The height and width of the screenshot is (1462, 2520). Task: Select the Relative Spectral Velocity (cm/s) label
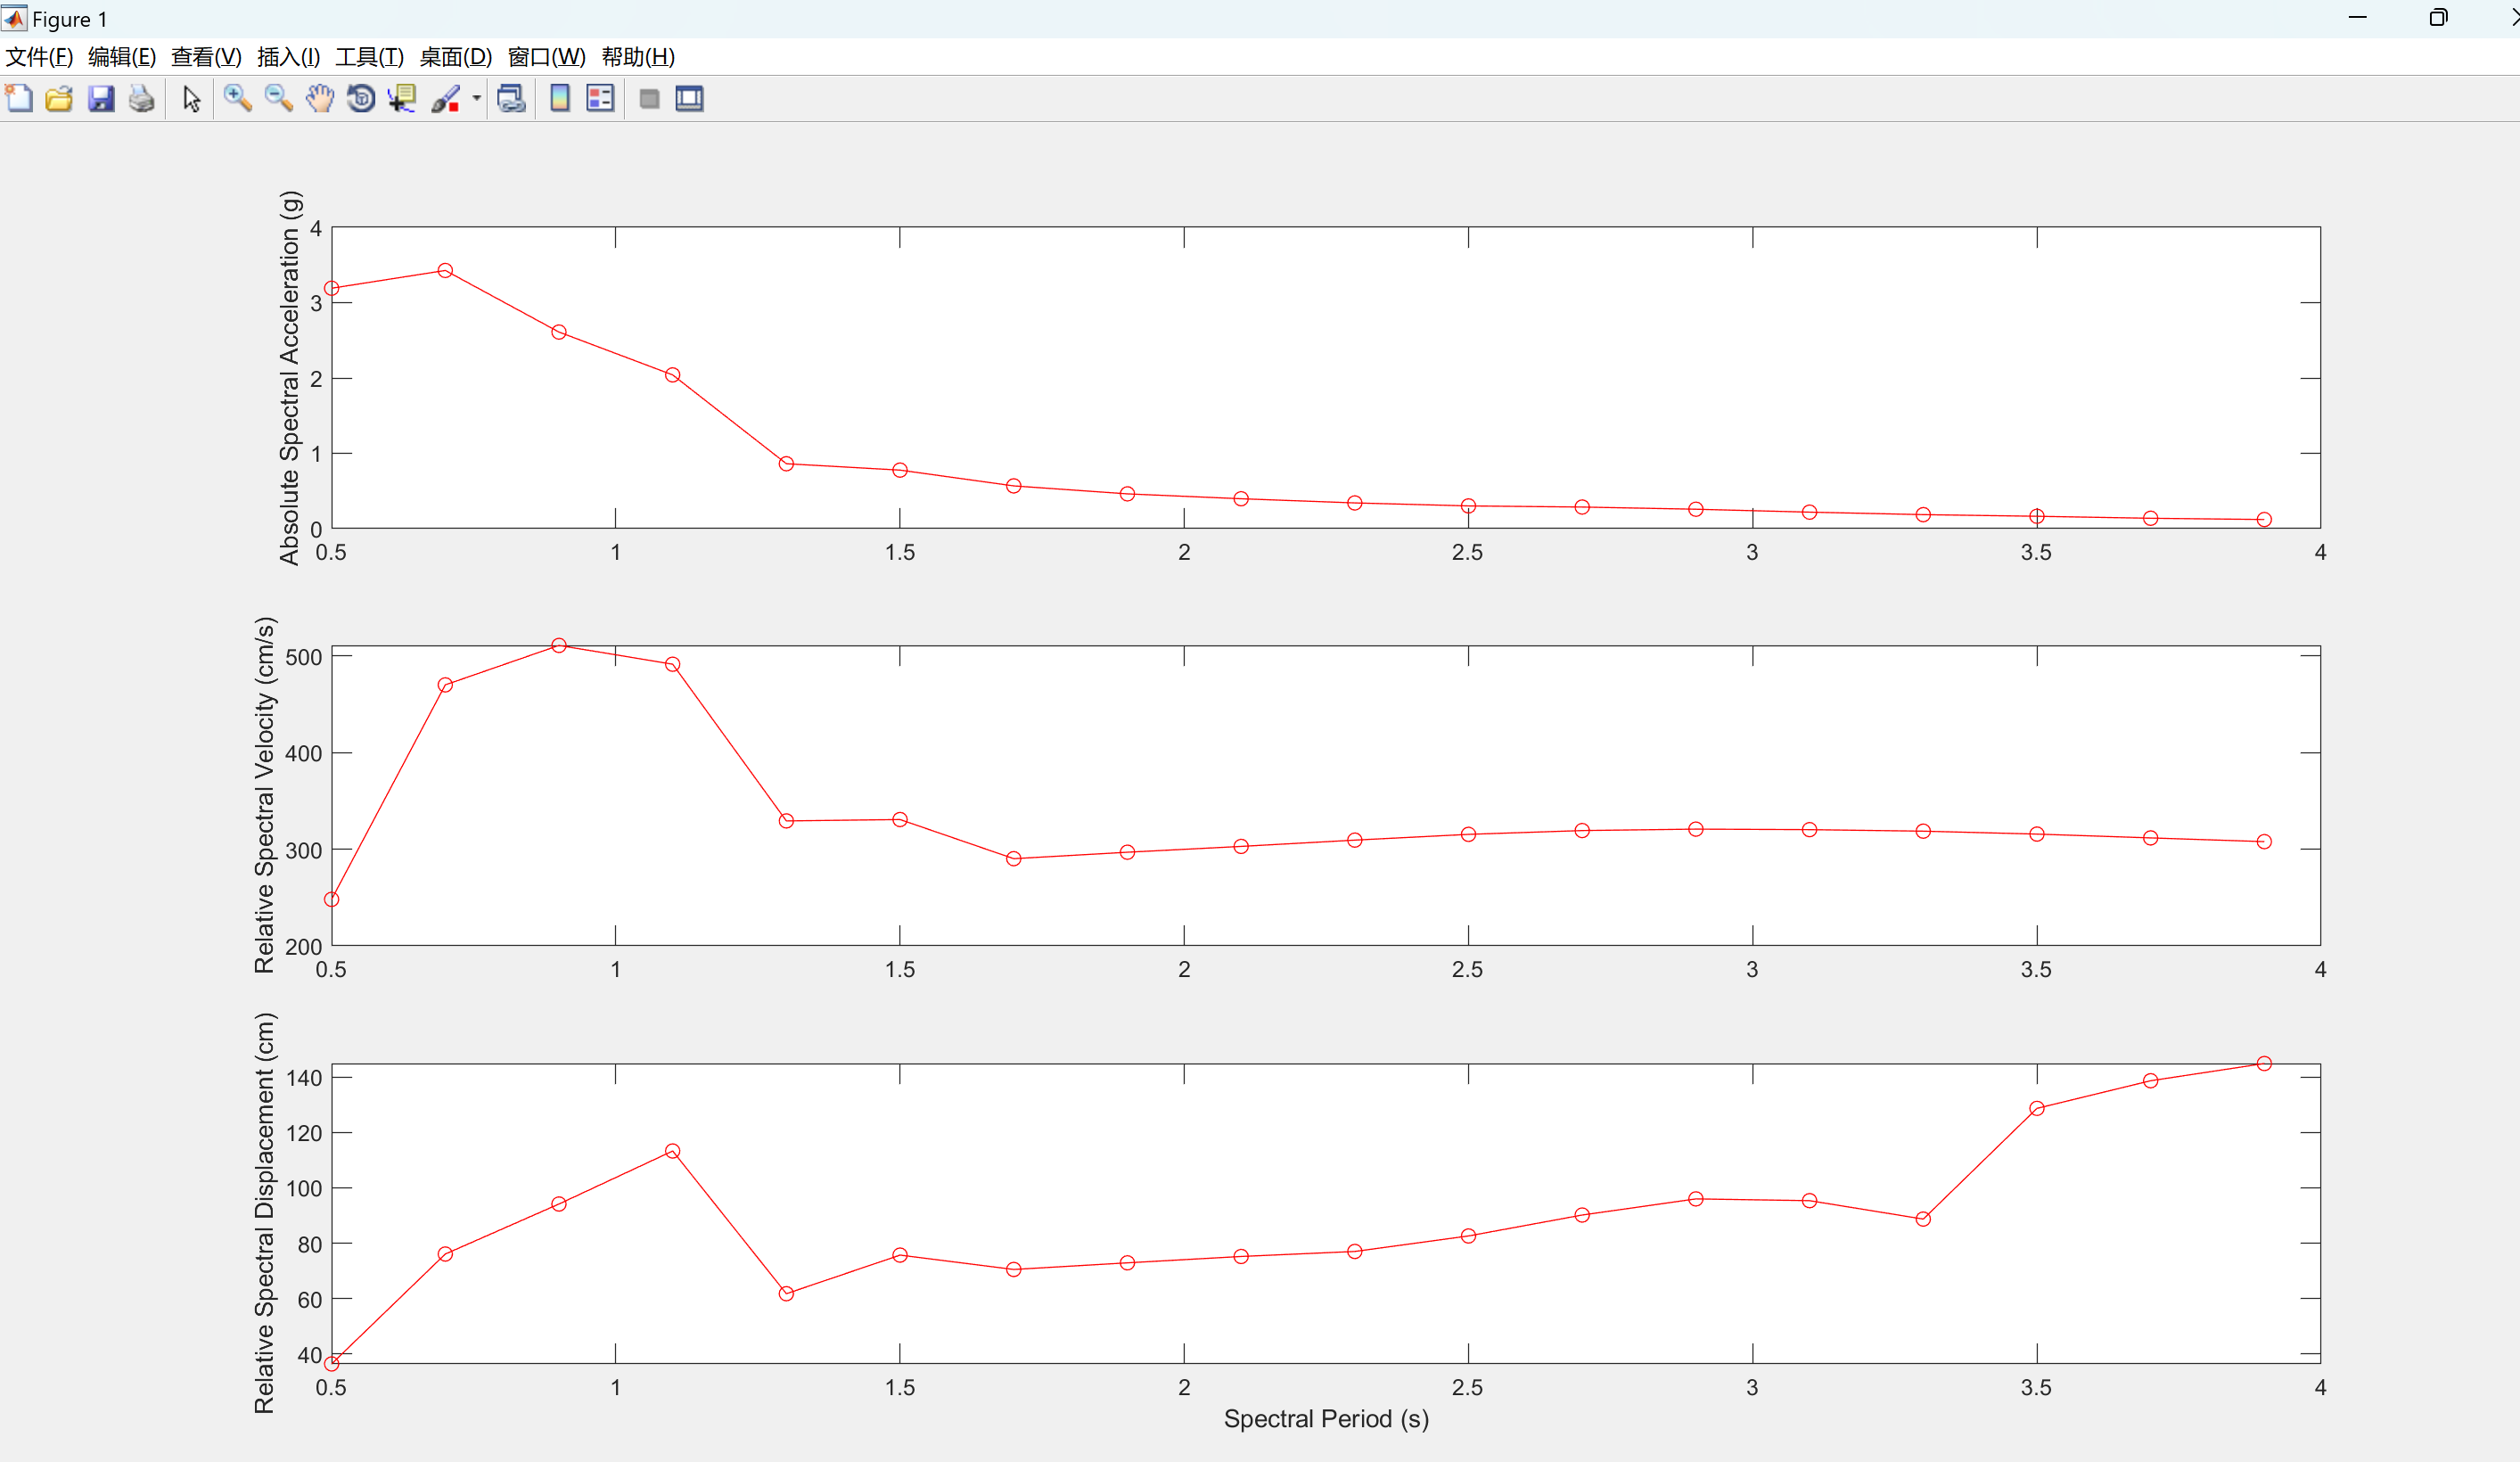click(x=264, y=795)
